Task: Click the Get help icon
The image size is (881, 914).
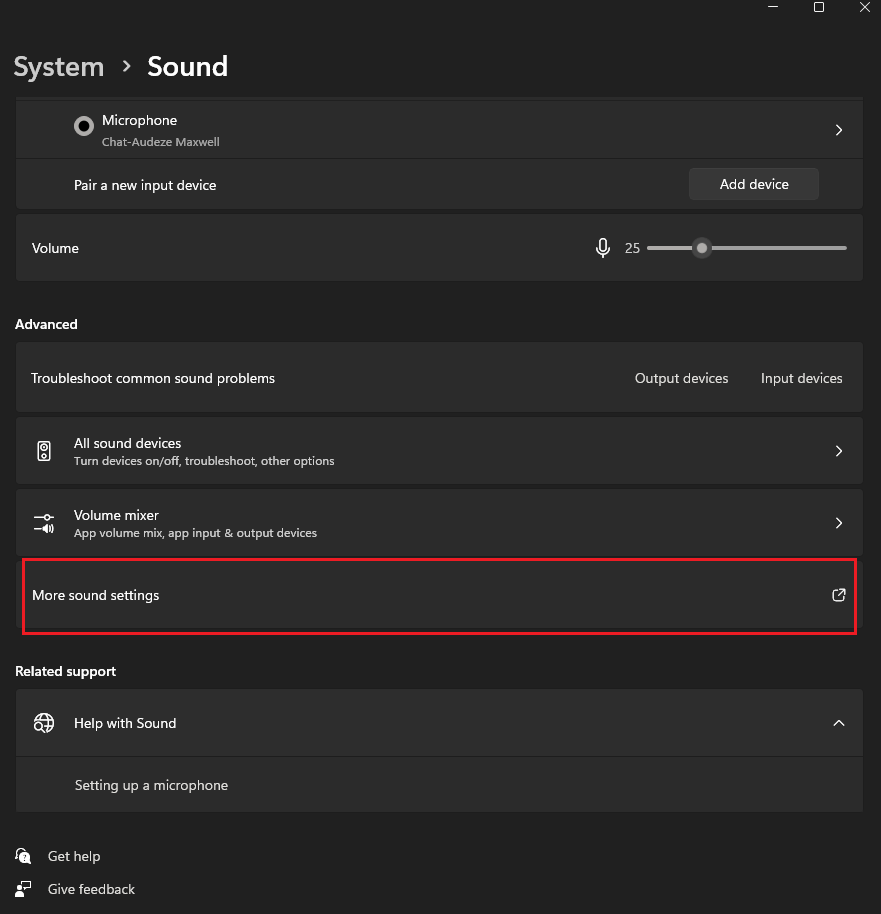Action: pos(22,856)
